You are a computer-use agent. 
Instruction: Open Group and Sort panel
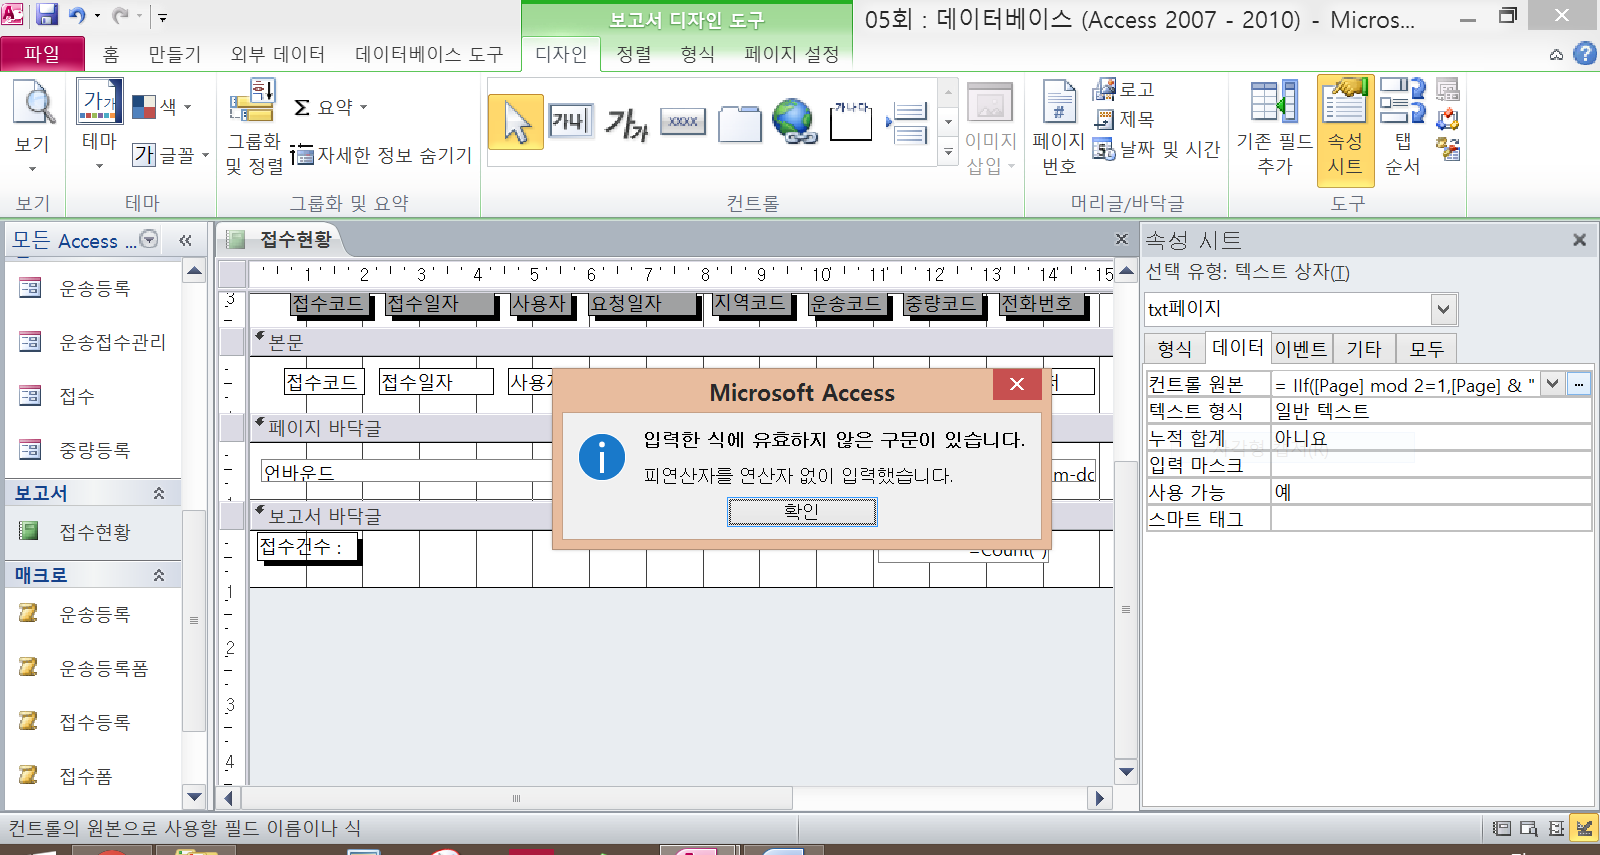pos(253,127)
